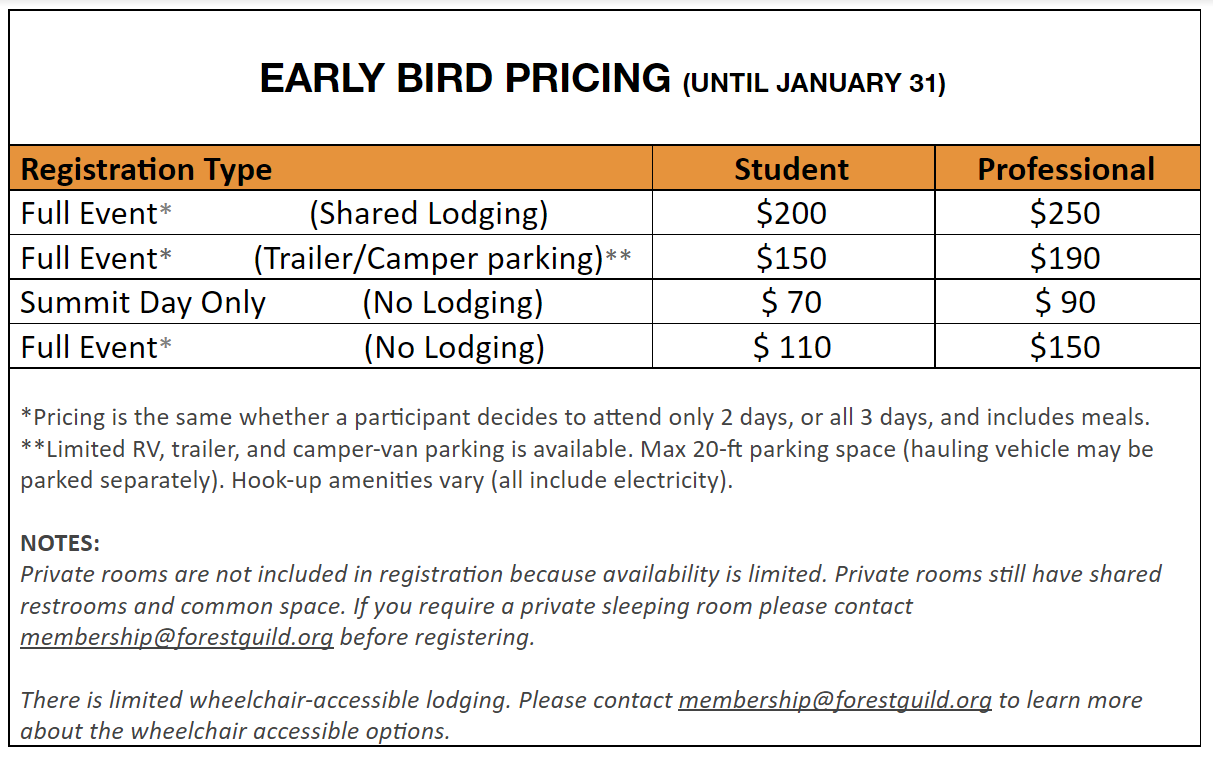This screenshot has width=1213, height=757.
Task: Click the Professional column header
Action: pyautogui.click(x=1066, y=169)
